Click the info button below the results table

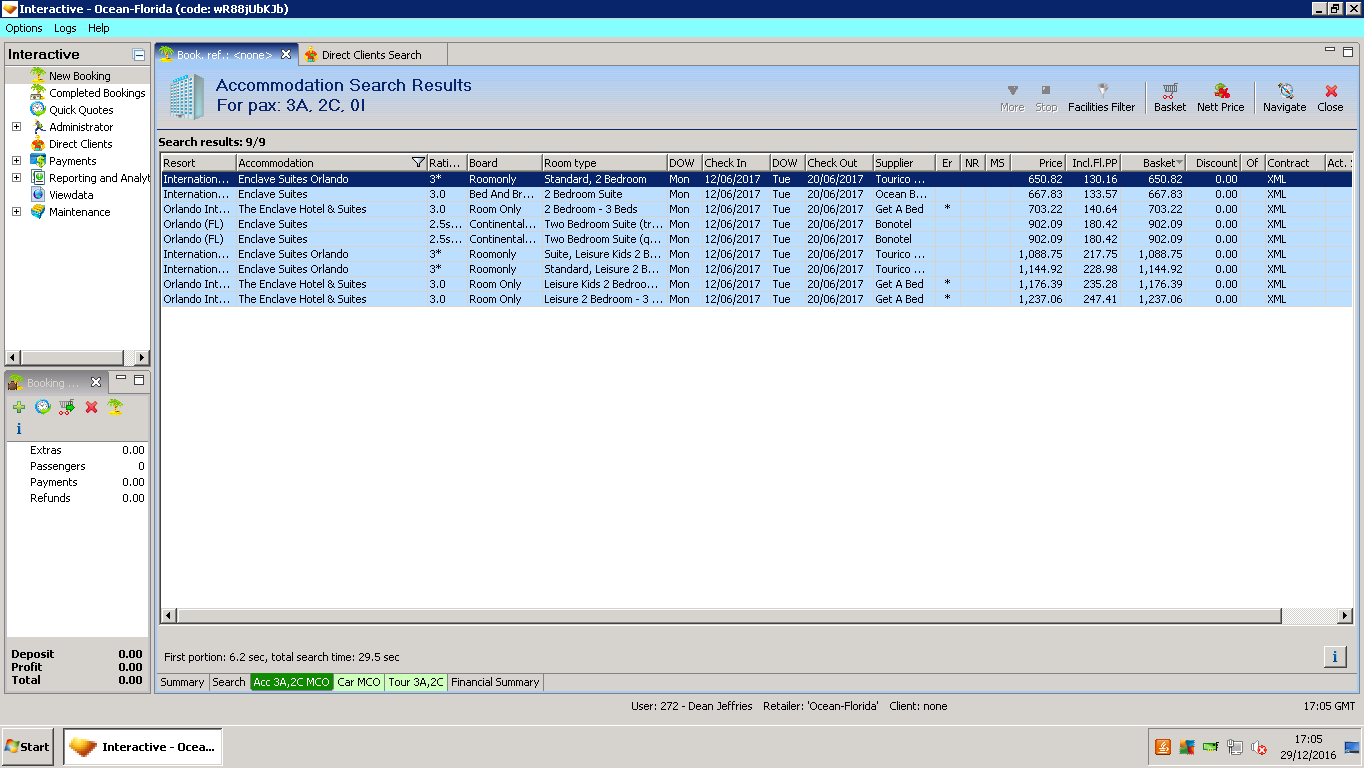click(x=1335, y=656)
